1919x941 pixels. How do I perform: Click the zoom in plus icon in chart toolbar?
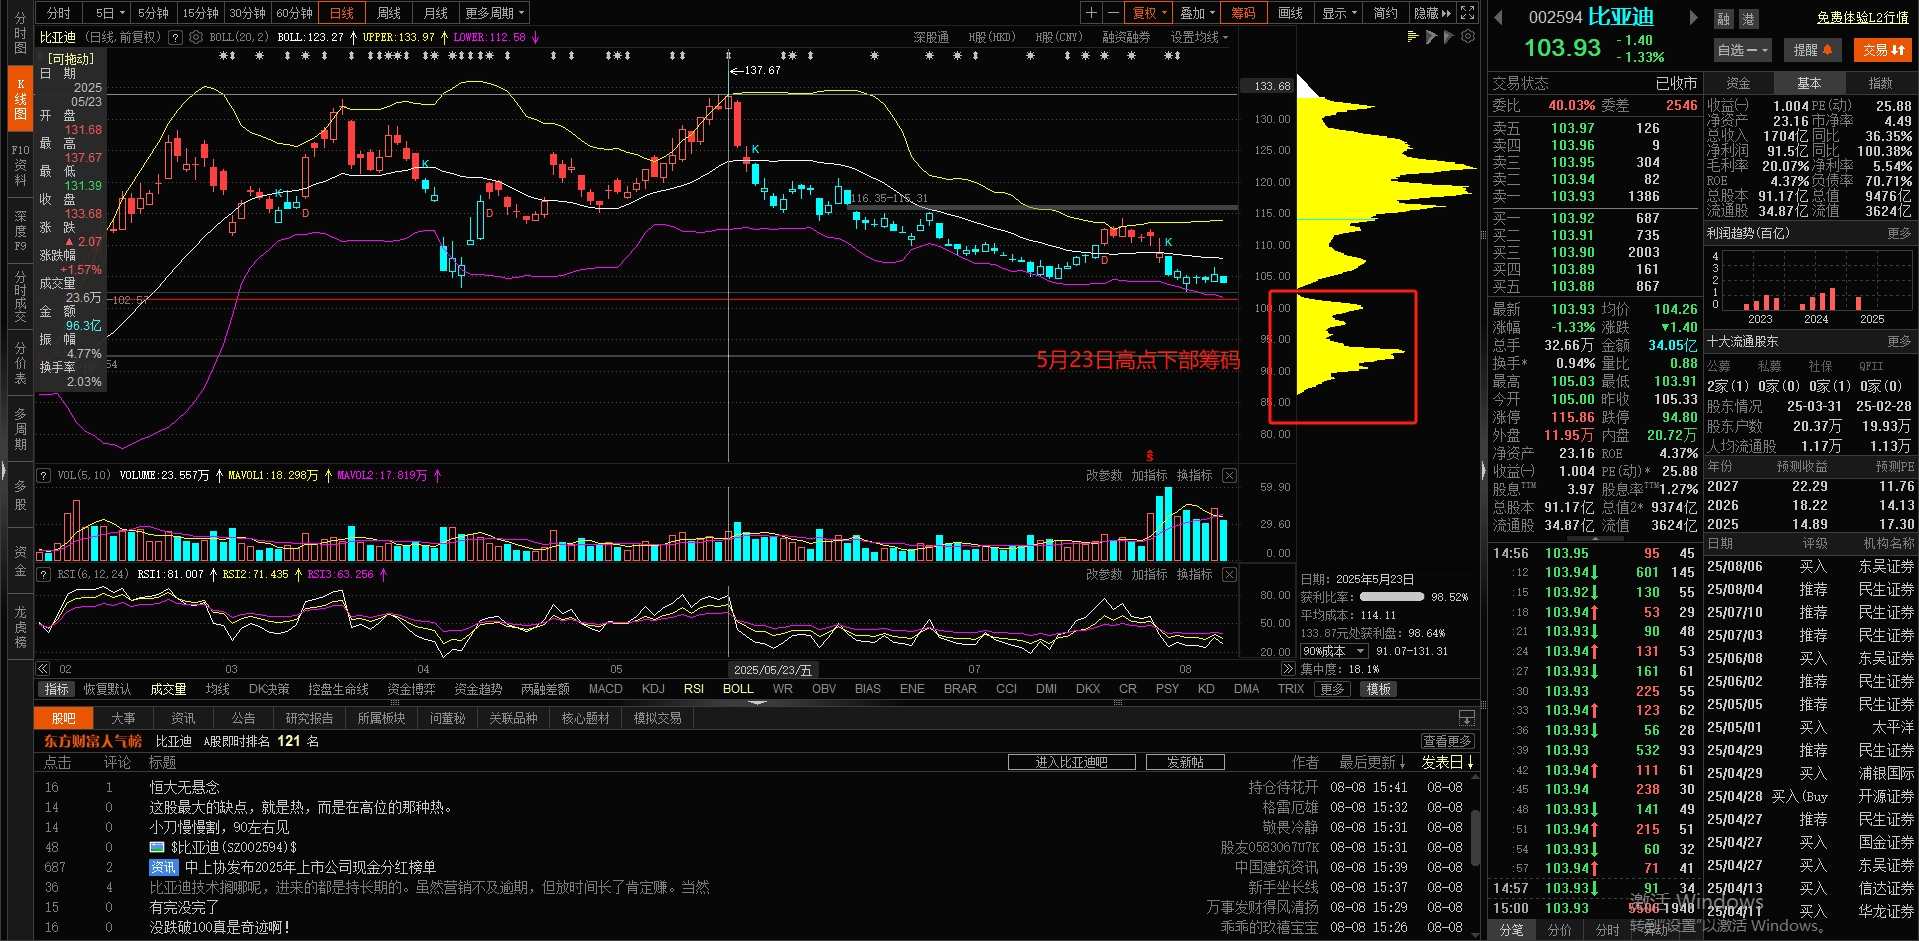point(1092,13)
